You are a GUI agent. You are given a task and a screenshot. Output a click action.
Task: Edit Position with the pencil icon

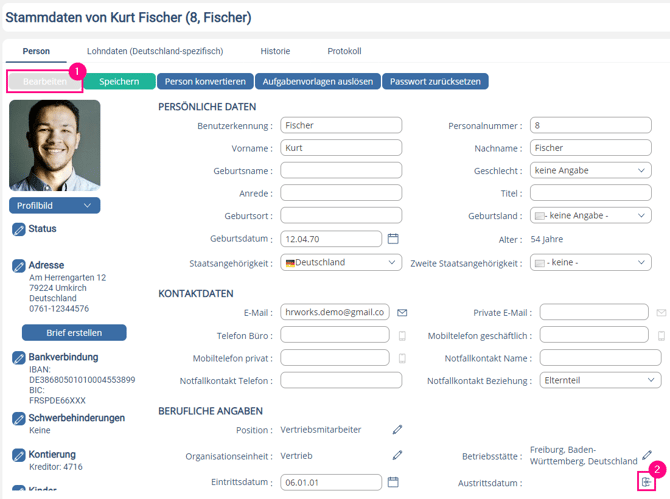click(397, 430)
